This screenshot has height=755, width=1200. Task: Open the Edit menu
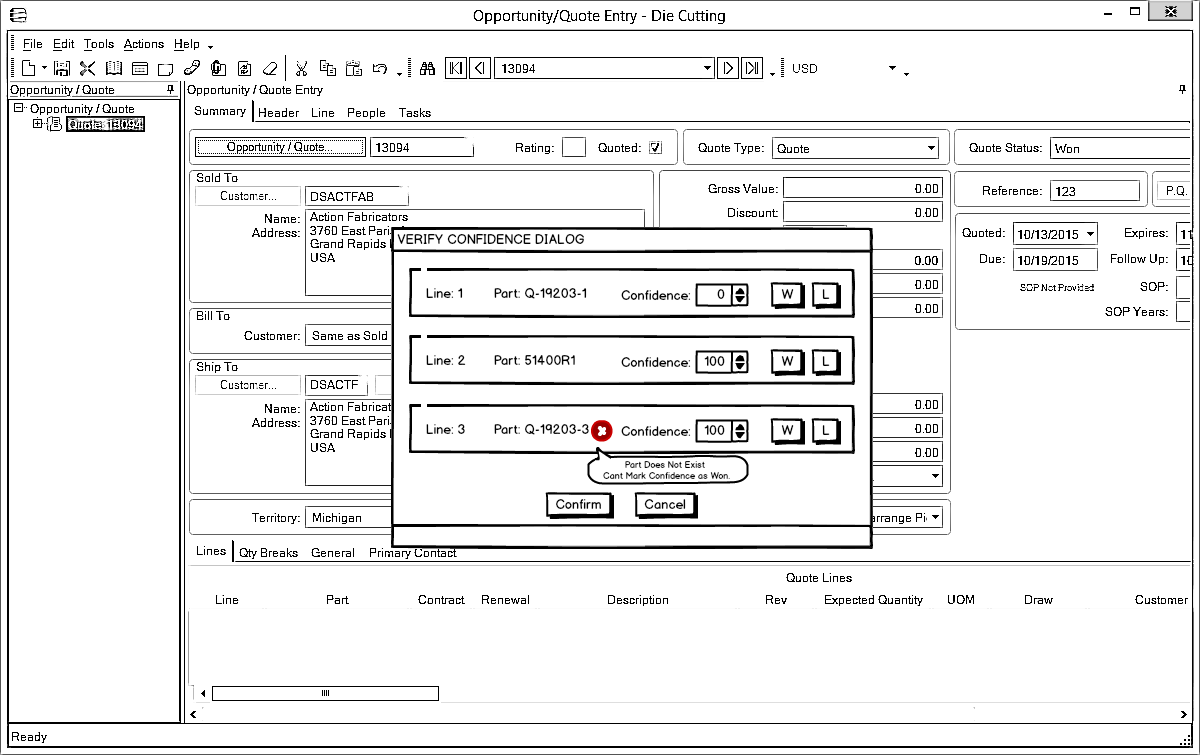coord(64,44)
